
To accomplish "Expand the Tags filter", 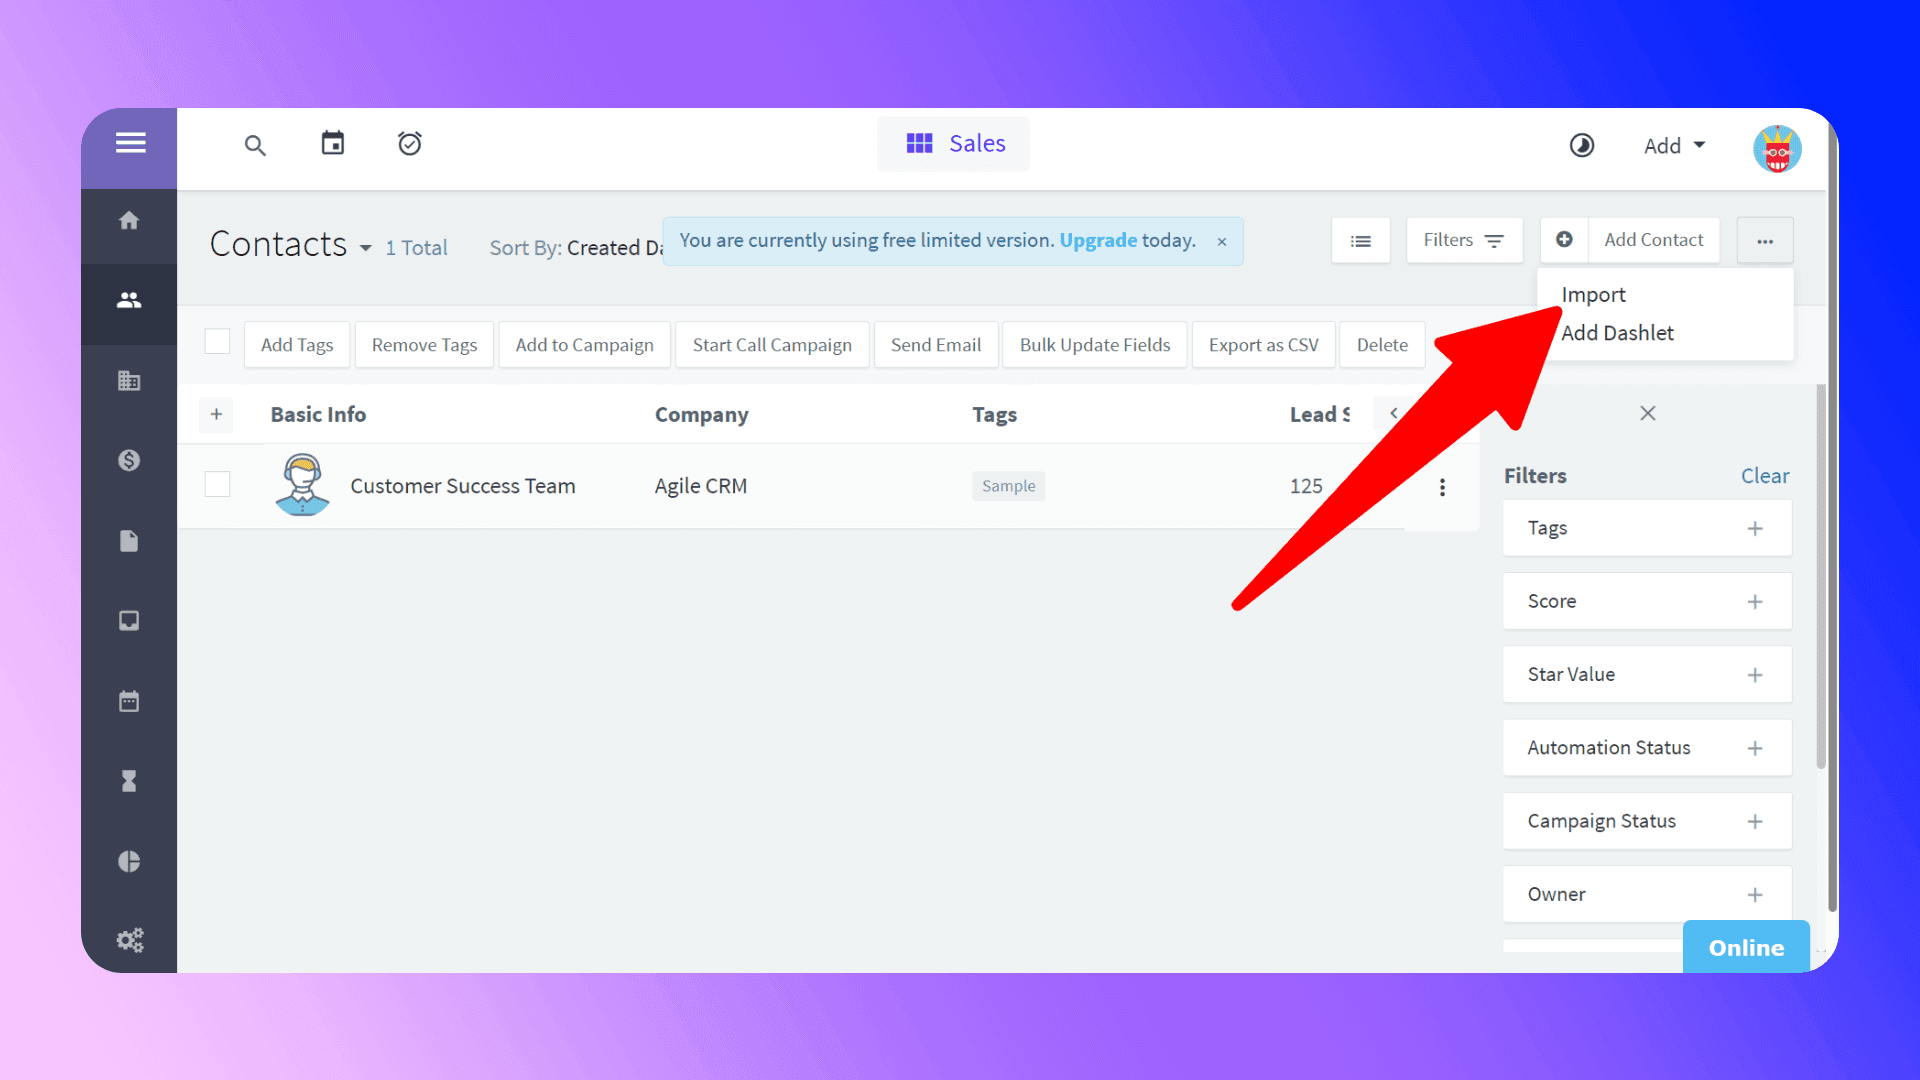I will click(1647, 528).
